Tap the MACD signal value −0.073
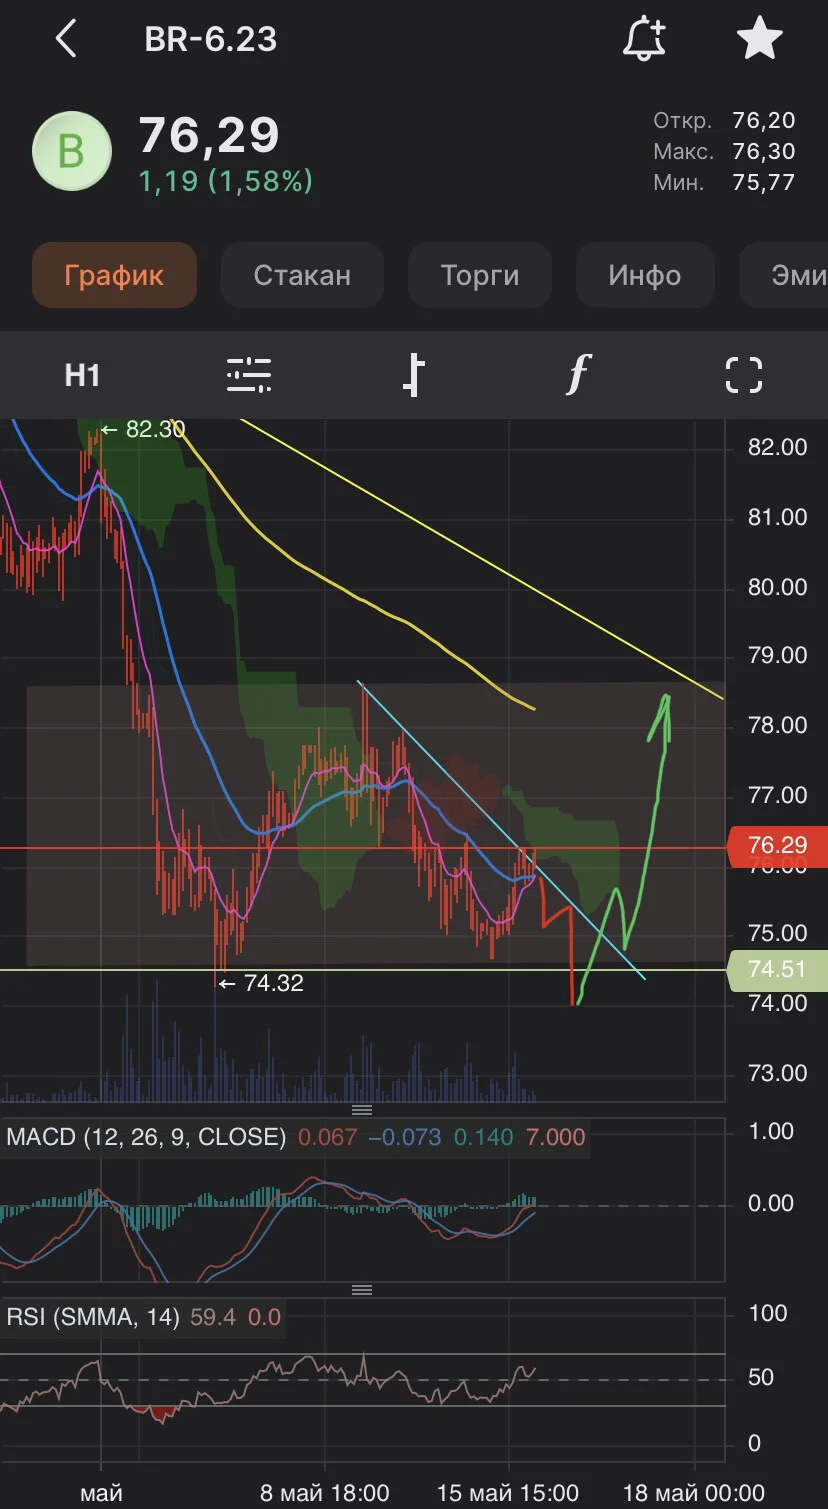 [x=406, y=1137]
